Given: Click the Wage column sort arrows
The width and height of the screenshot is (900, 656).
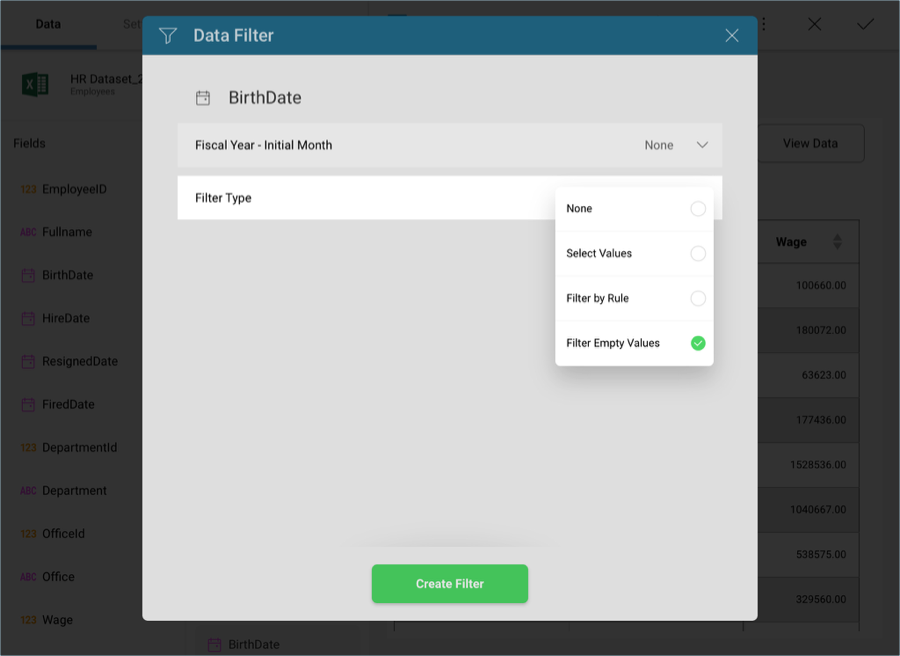Looking at the screenshot, I should coord(837,242).
